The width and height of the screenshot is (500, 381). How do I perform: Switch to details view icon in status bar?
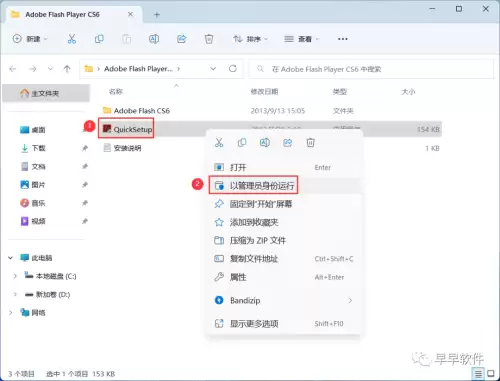[x=478, y=373]
